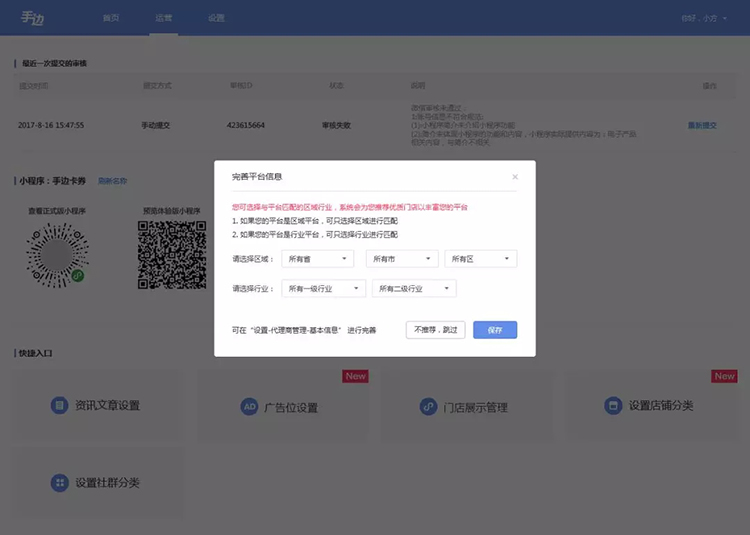
Task: Expand the 所有一级行业 dropdown
Action: (x=324, y=288)
